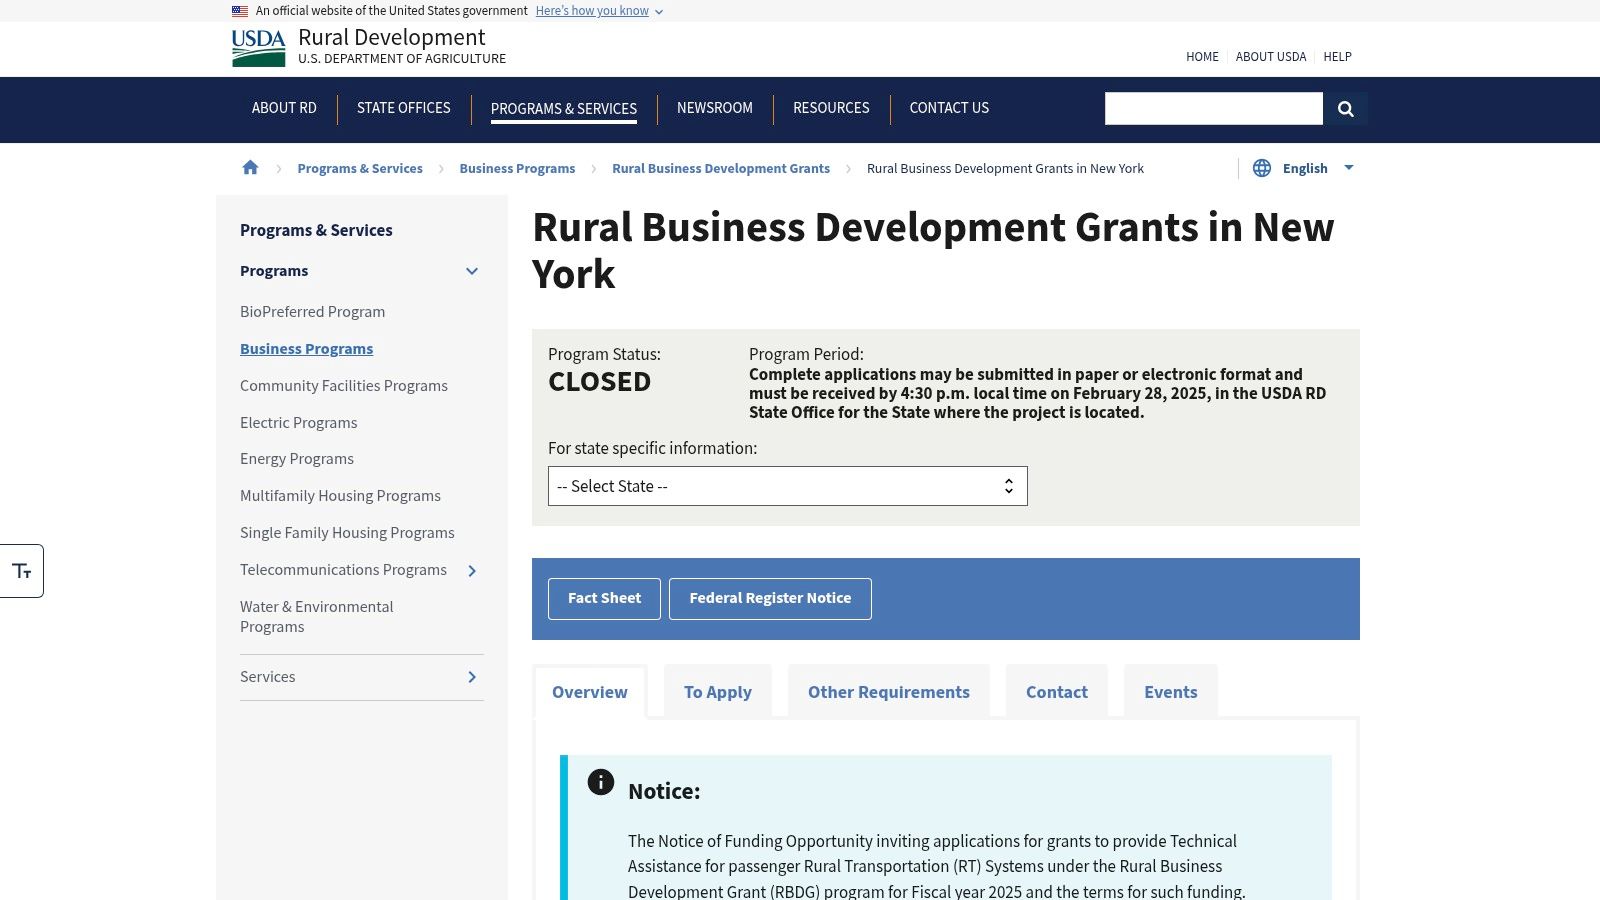
Task: Click the Tt text-size icon on the left edge
Action: tap(21, 570)
